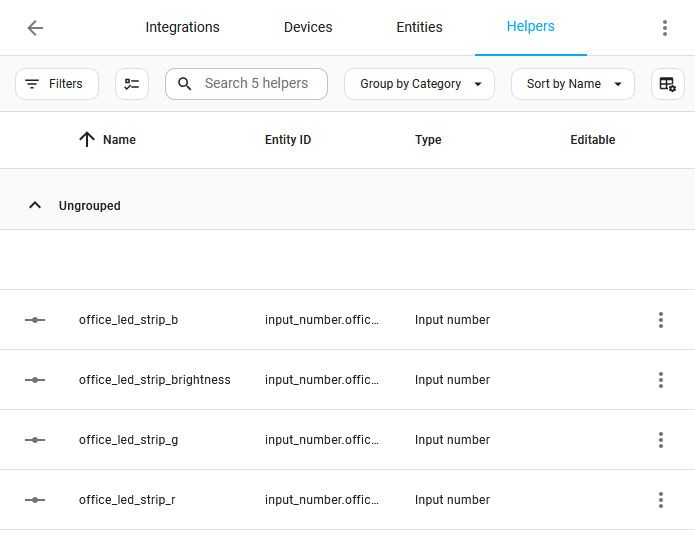Open the Filters panel
695x544 pixels.
57,84
